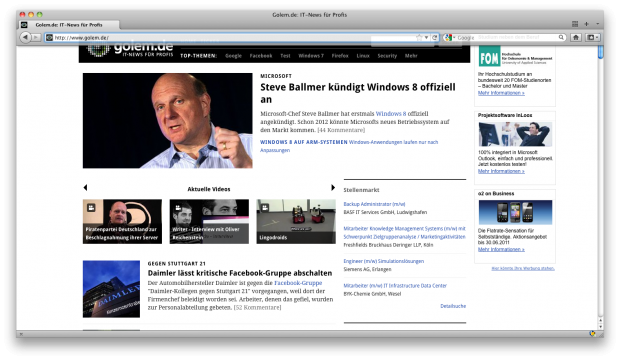Open the Test top theme
620x360 pixels.
[x=285, y=56]
